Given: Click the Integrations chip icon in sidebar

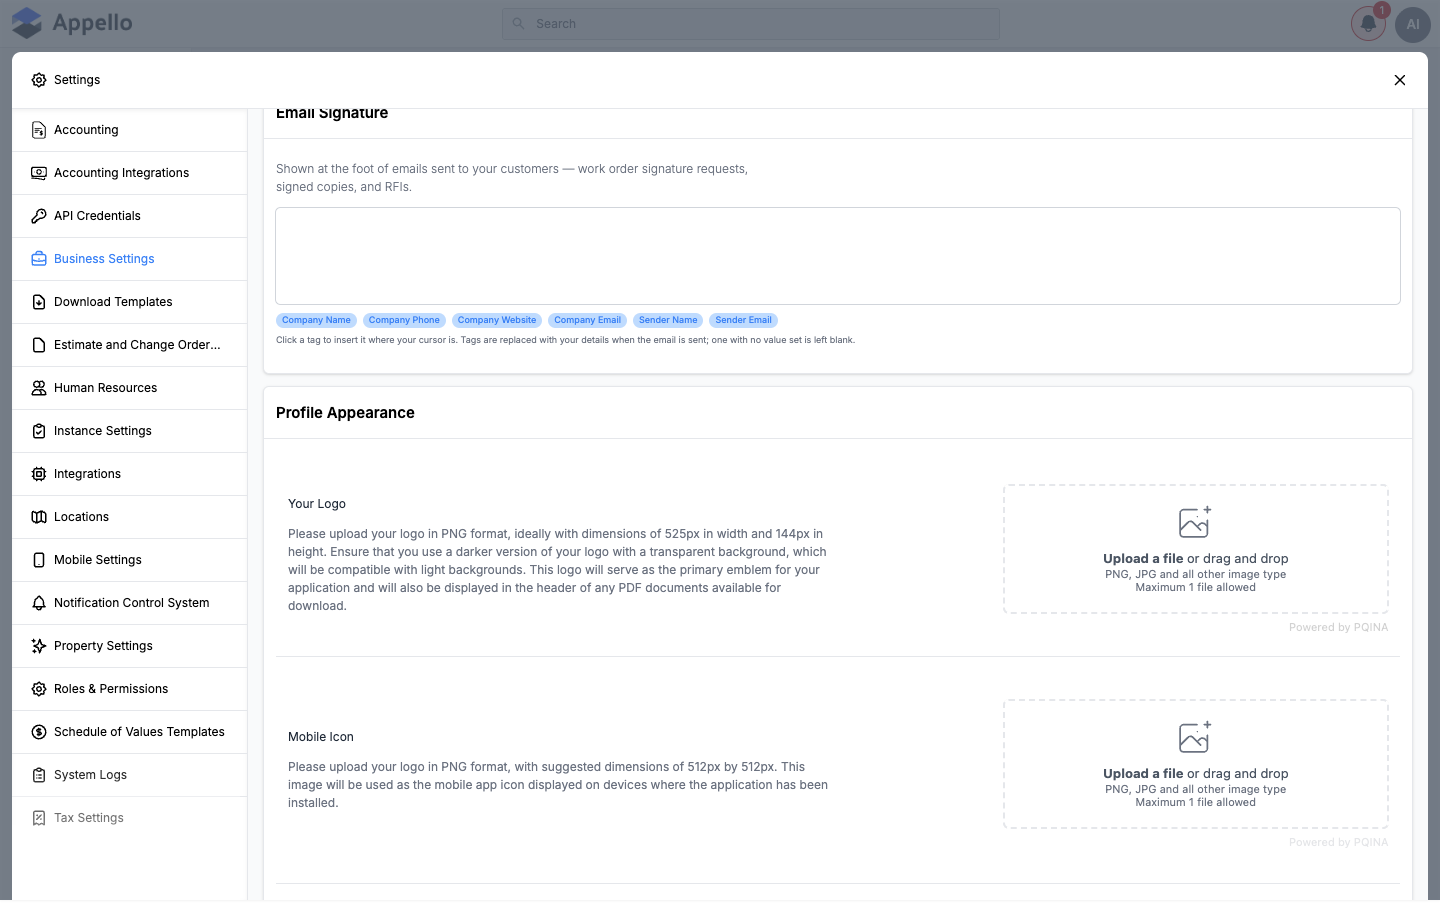Looking at the screenshot, I should [x=39, y=474].
